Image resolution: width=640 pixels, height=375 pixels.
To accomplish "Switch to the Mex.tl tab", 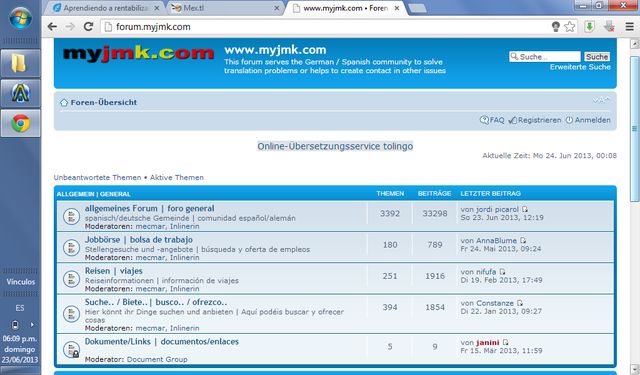I will pyautogui.click(x=224, y=8).
